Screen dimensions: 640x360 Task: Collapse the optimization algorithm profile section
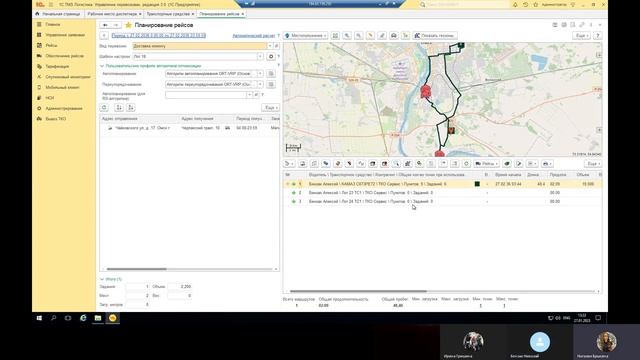point(102,66)
